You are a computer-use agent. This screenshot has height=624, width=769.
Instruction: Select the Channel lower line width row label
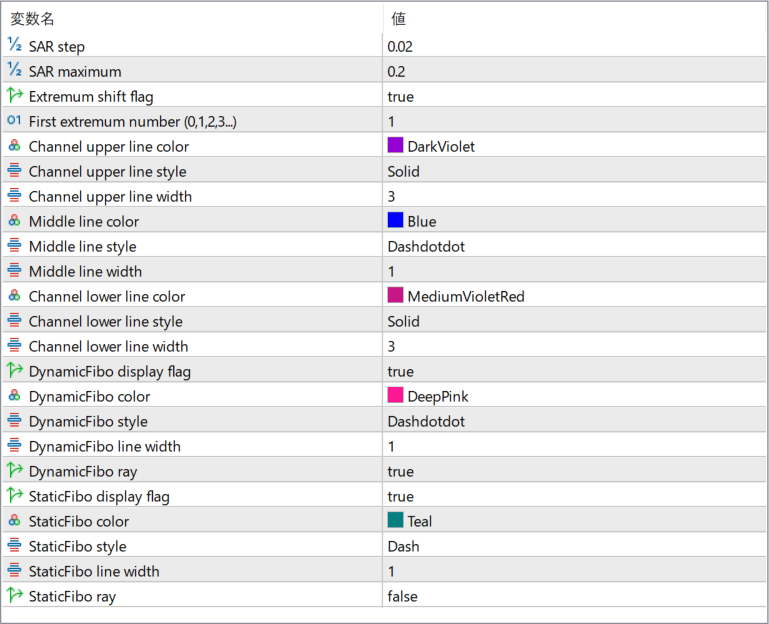coord(108,346)
